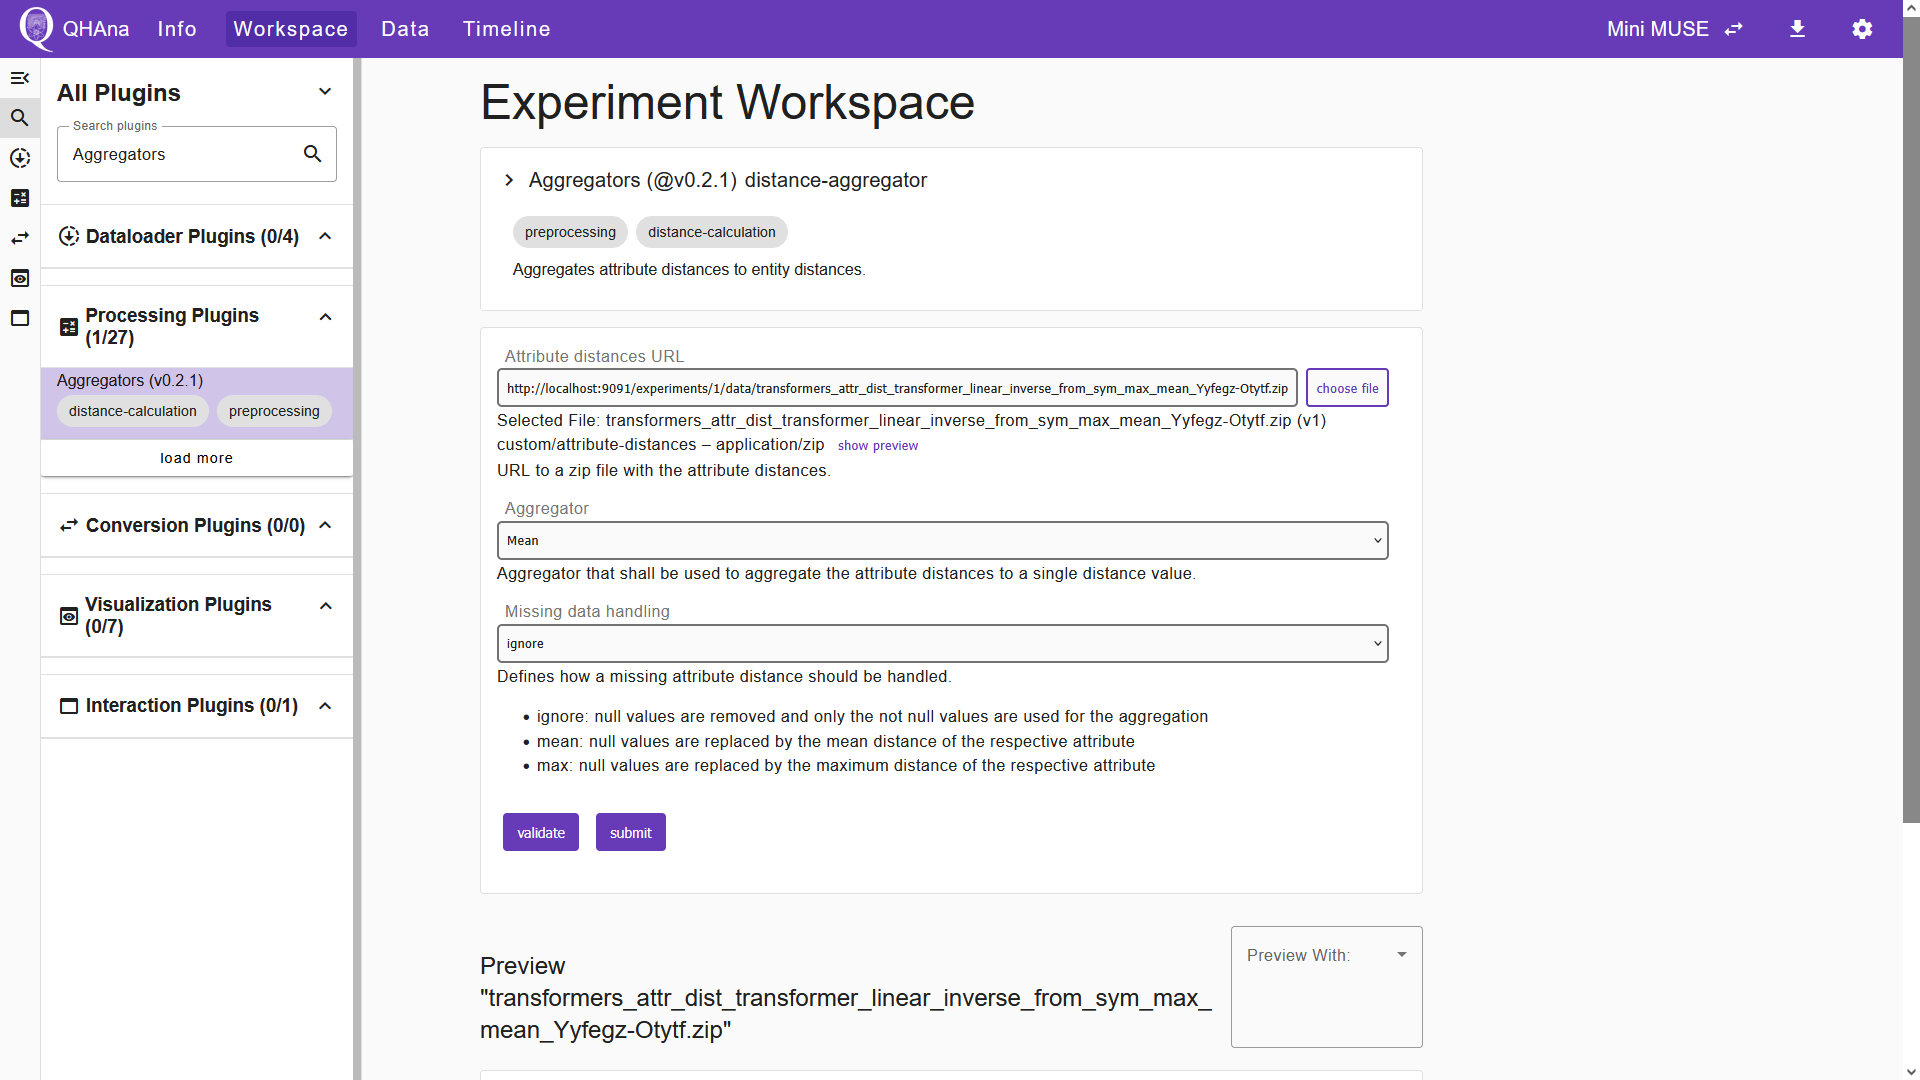Image resolution: width=1920 pixels, height=1080 pixels.
Task: Click the preprocessing chip in plugin header
Action: click(x=570, y=232)
